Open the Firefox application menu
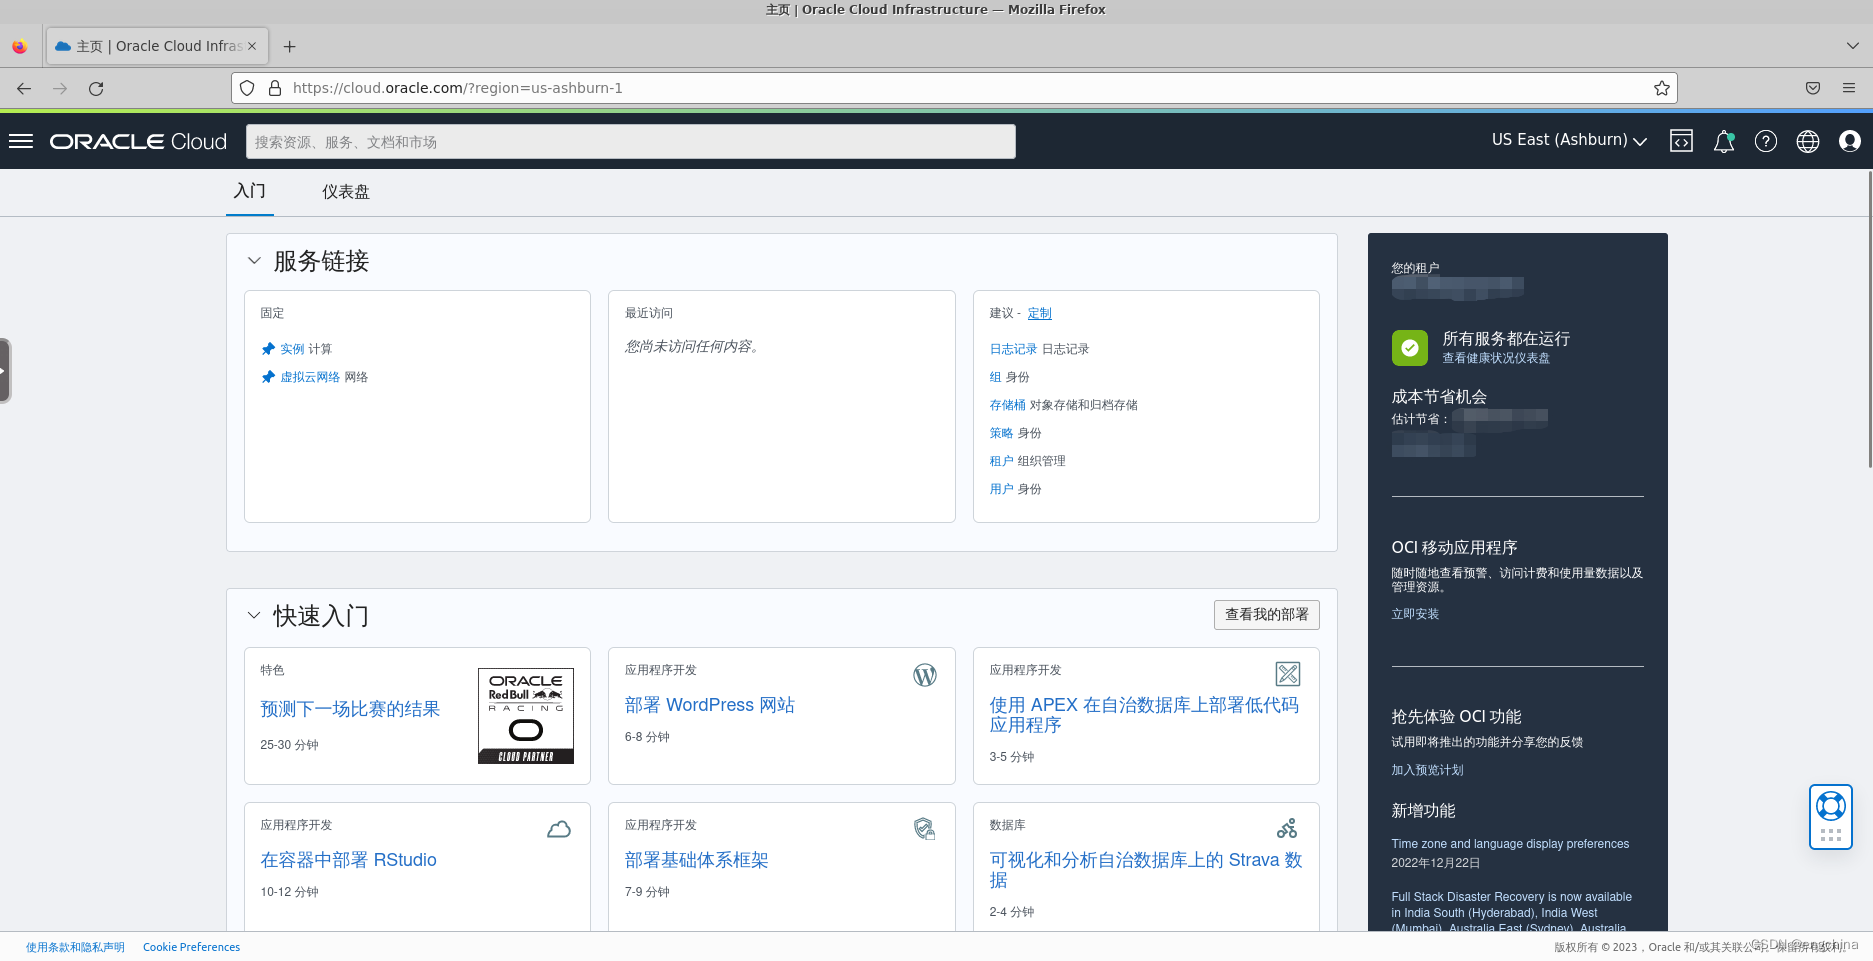 [1849, 88]
